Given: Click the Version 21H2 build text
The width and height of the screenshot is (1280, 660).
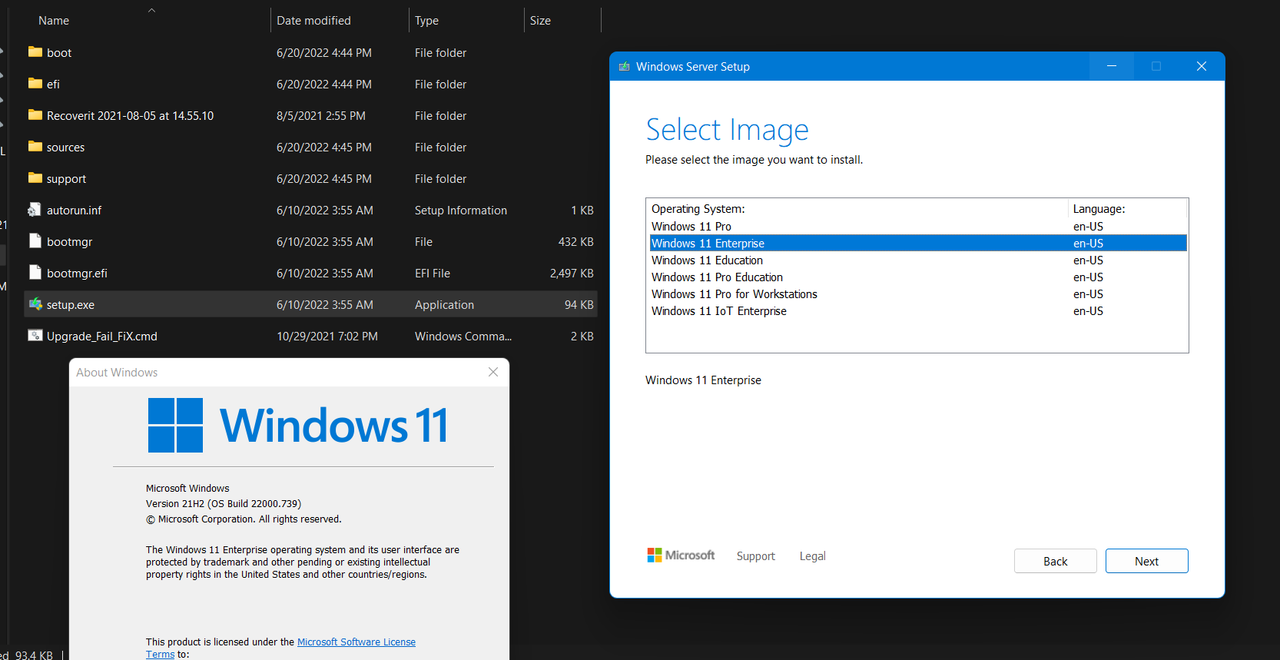Looking at the screenshot, I should (224, 504).
